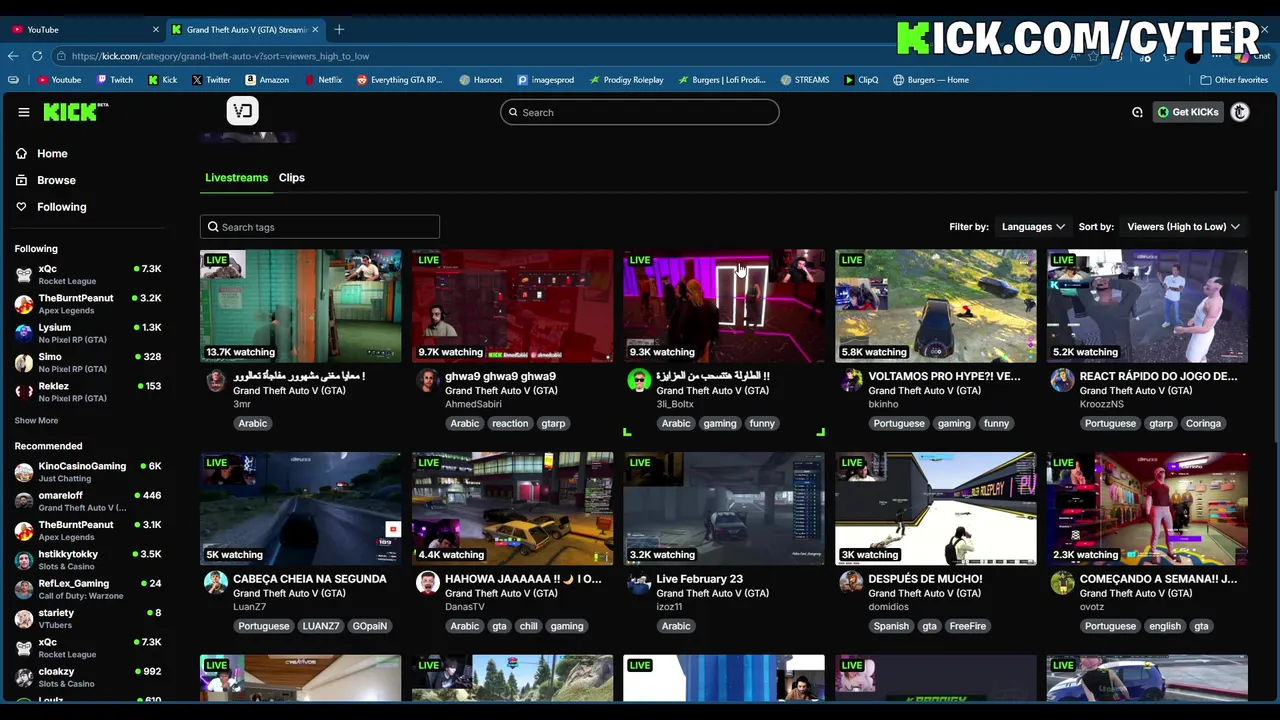Click domidios channel avatar
The height and width of the screenshot is (720, 1280).
click(x=851, y=583)
